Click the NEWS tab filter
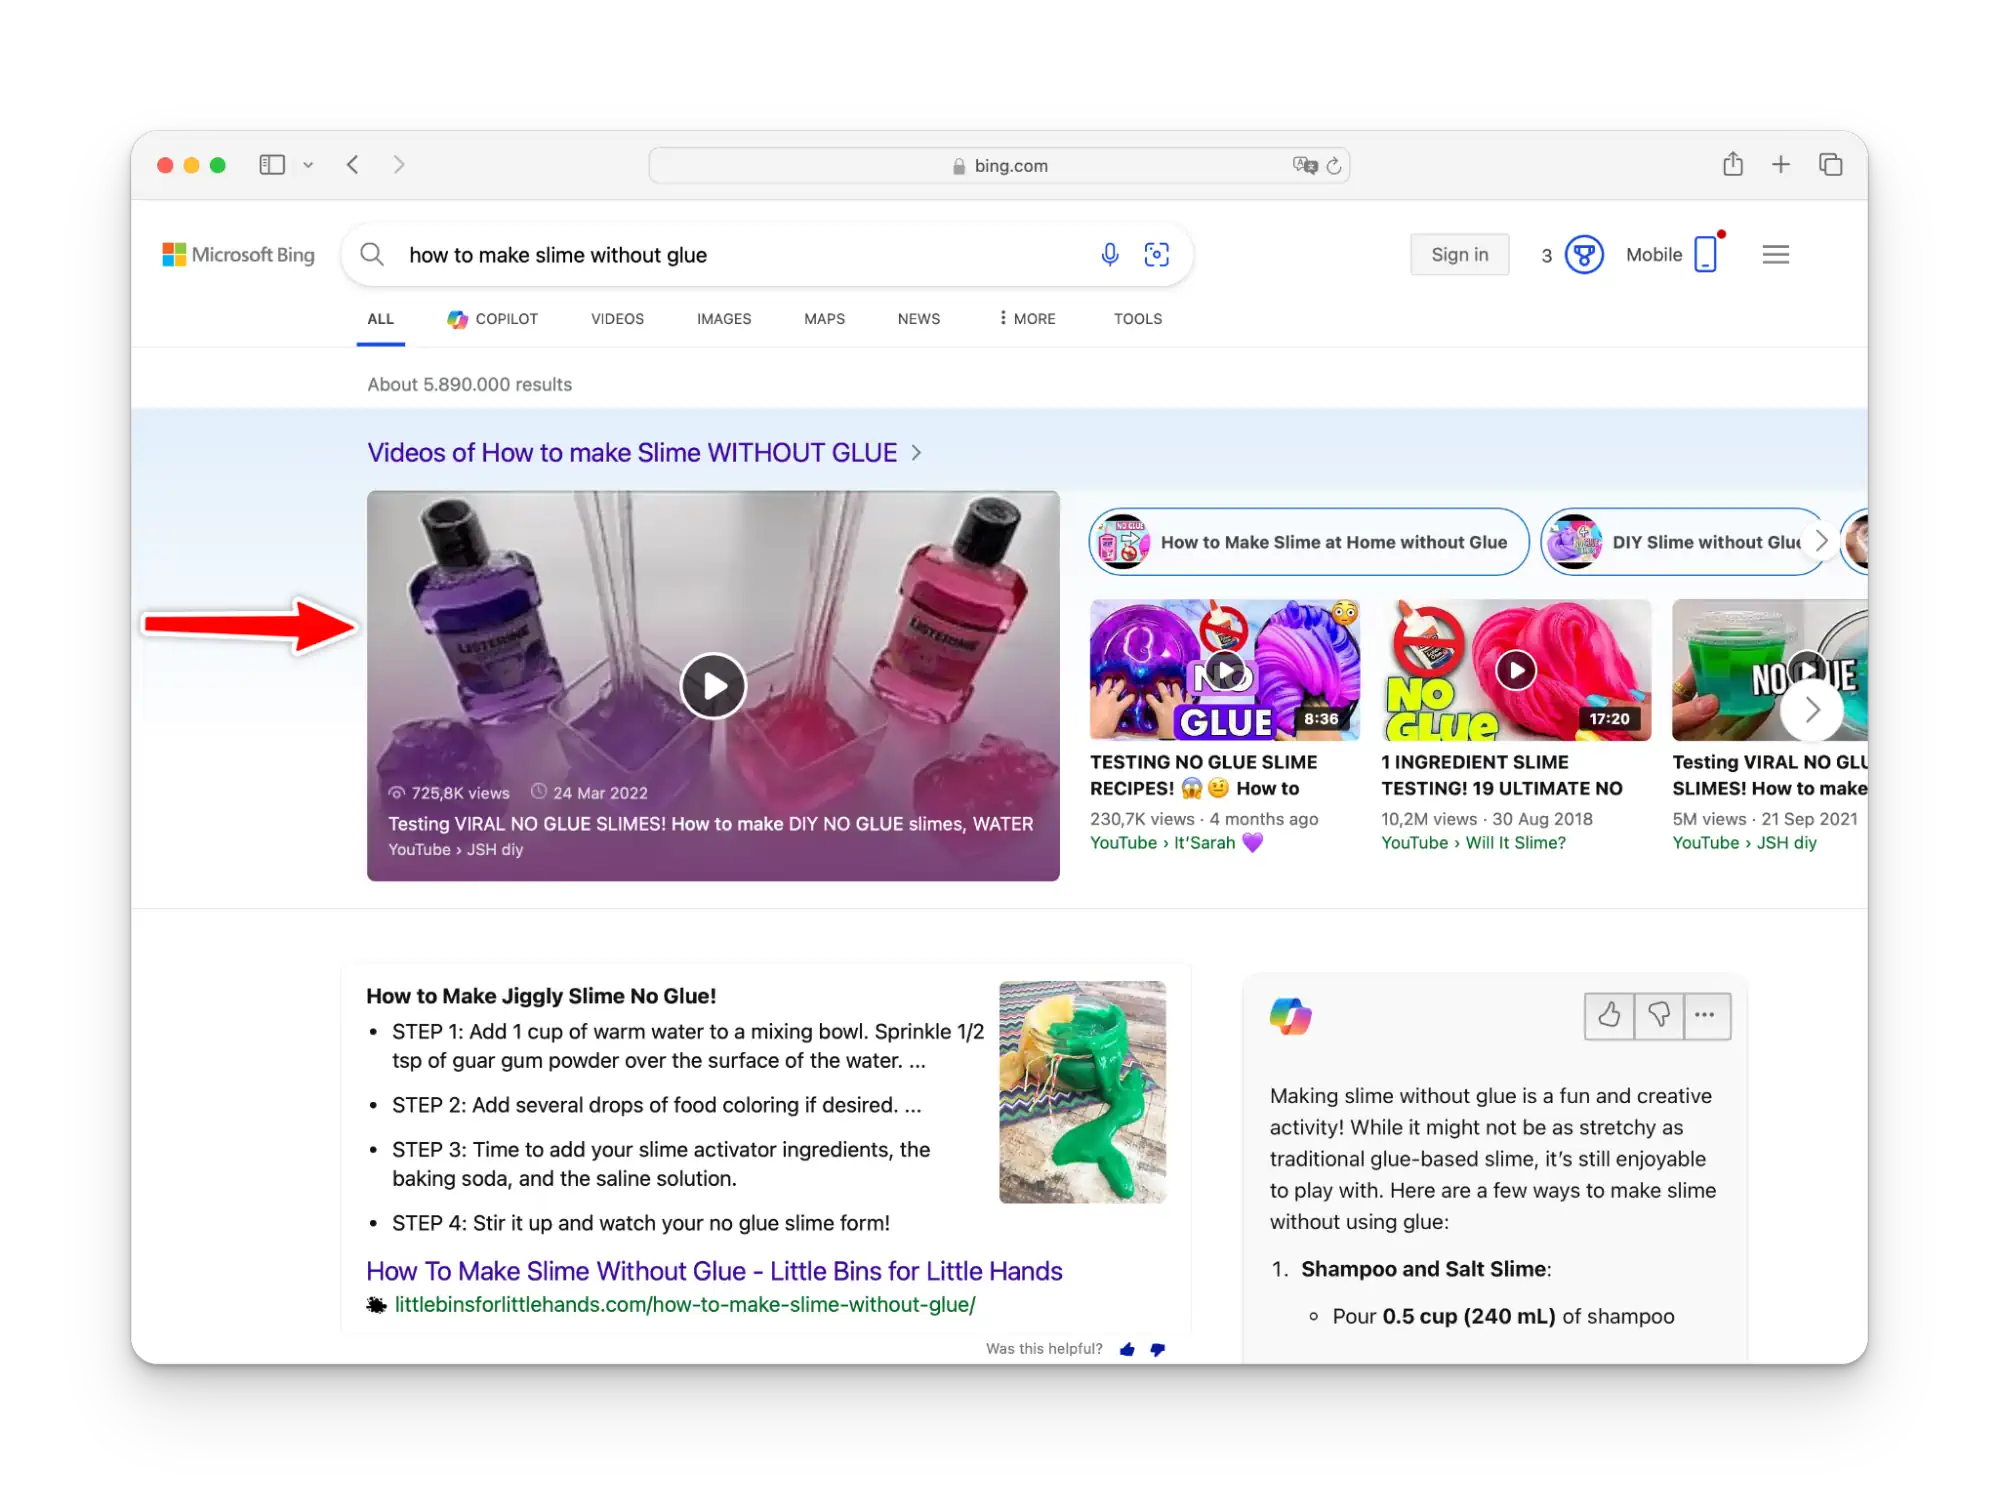 pyautogui.click(x=918, y=319)
